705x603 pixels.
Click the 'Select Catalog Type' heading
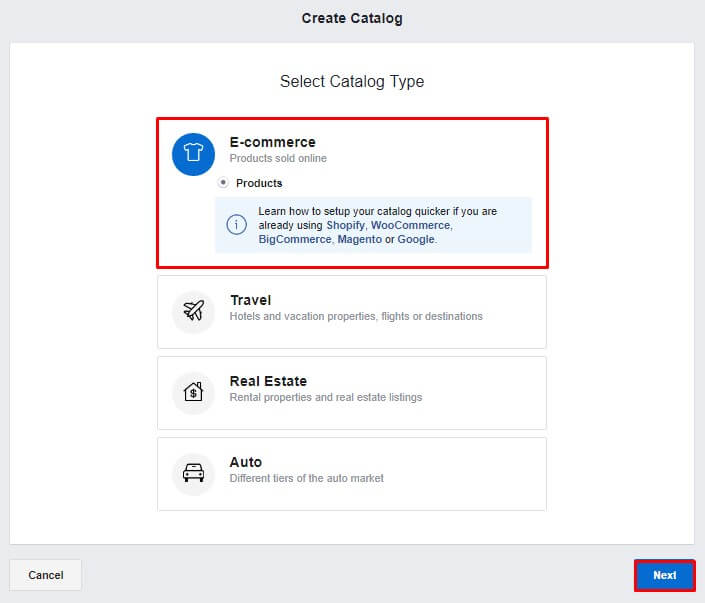tap(352, 81)
